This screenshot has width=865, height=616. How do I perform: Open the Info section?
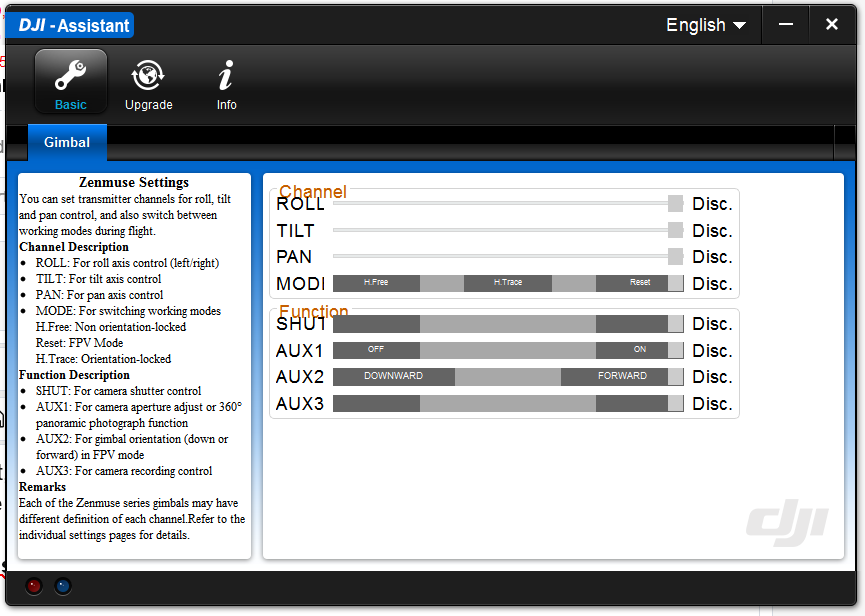226,85
